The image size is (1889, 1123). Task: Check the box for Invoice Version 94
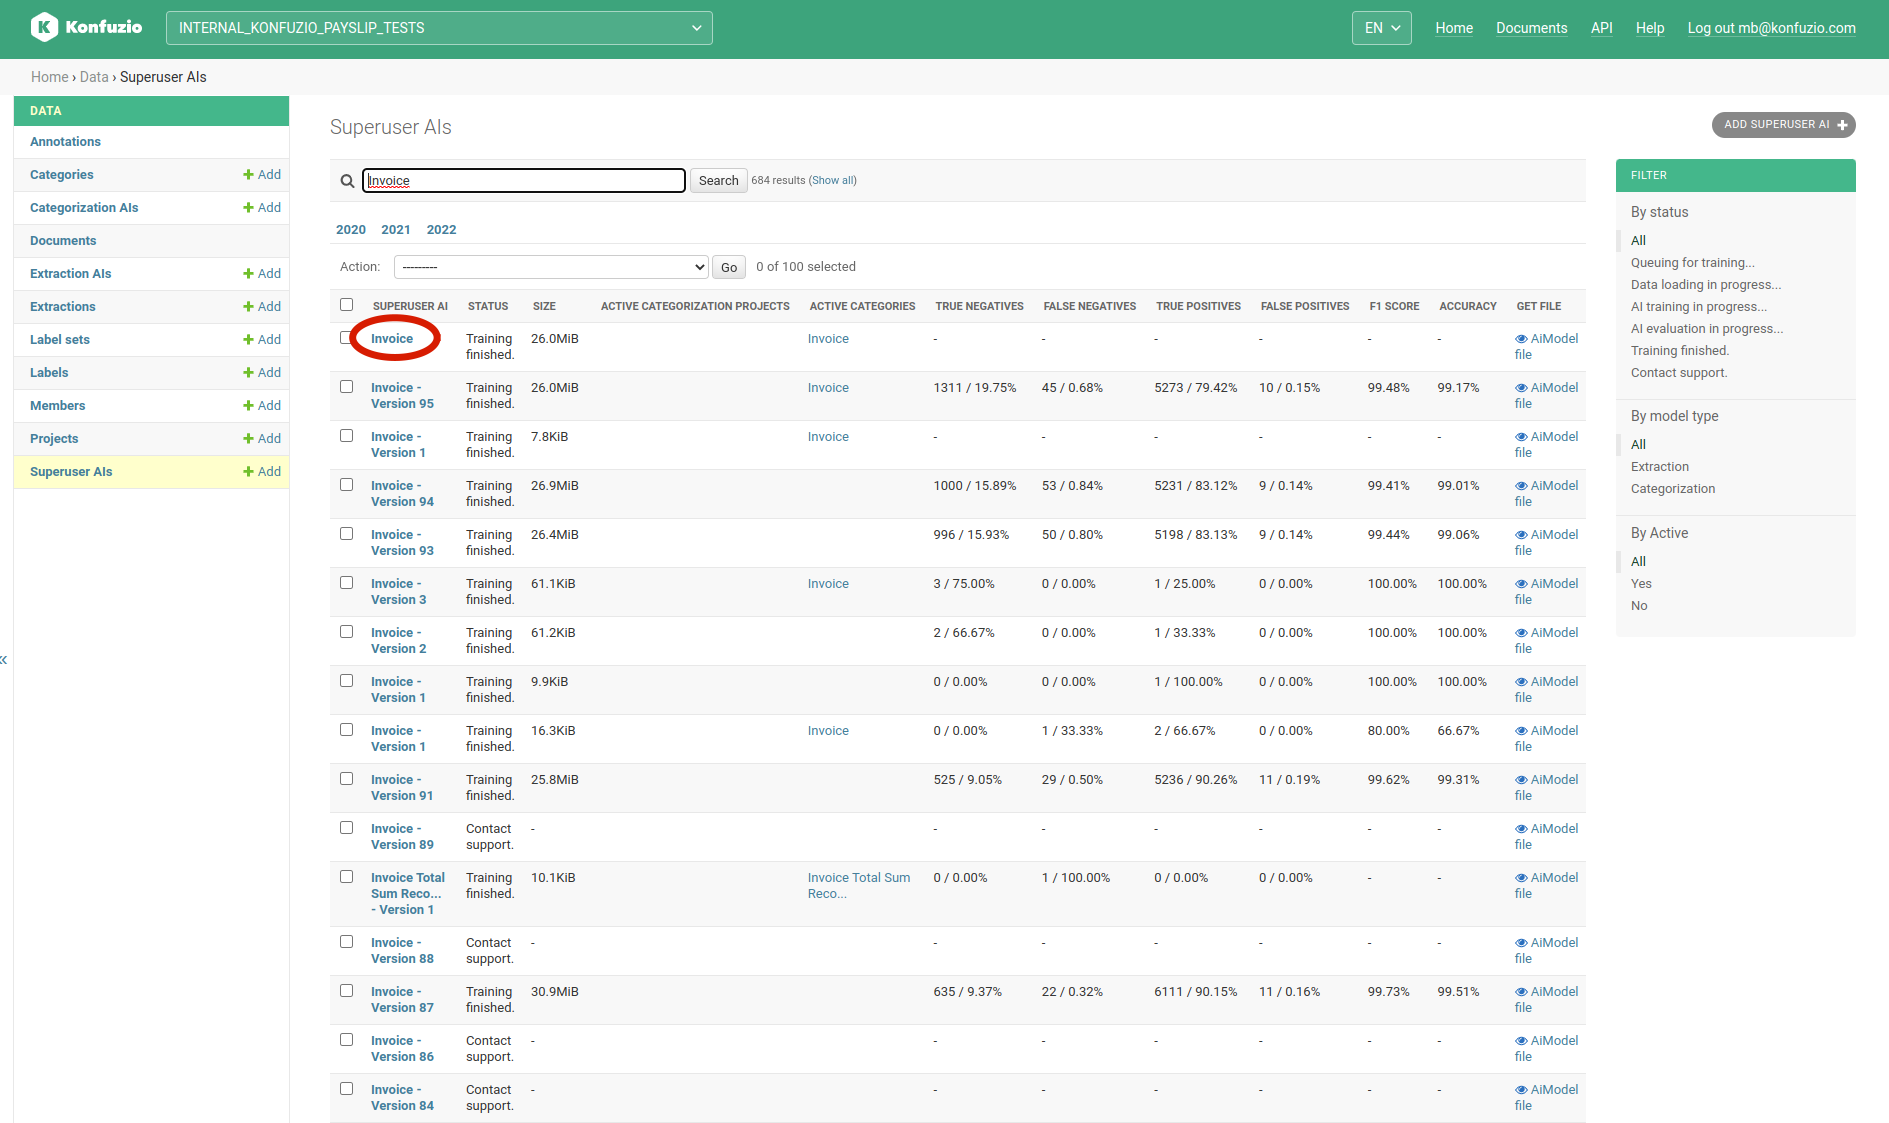(x=346, y=485)
